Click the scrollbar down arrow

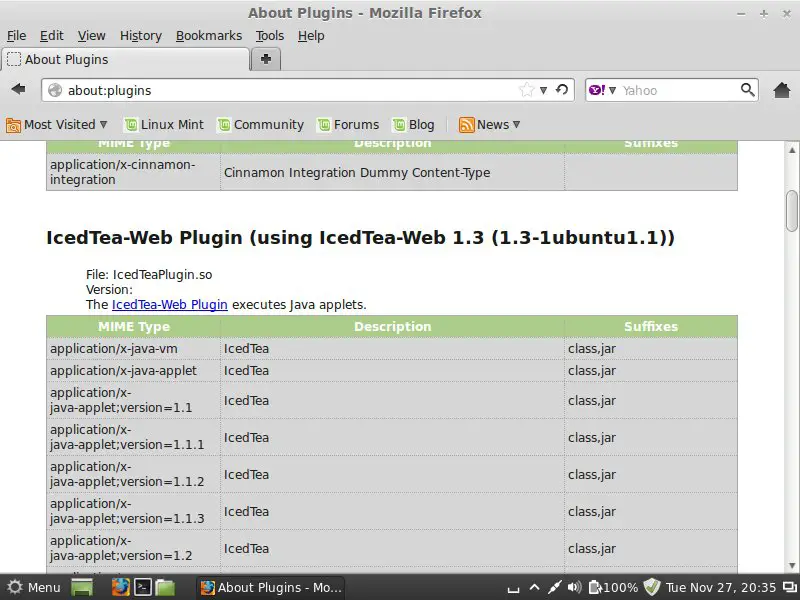pos(792,565)
